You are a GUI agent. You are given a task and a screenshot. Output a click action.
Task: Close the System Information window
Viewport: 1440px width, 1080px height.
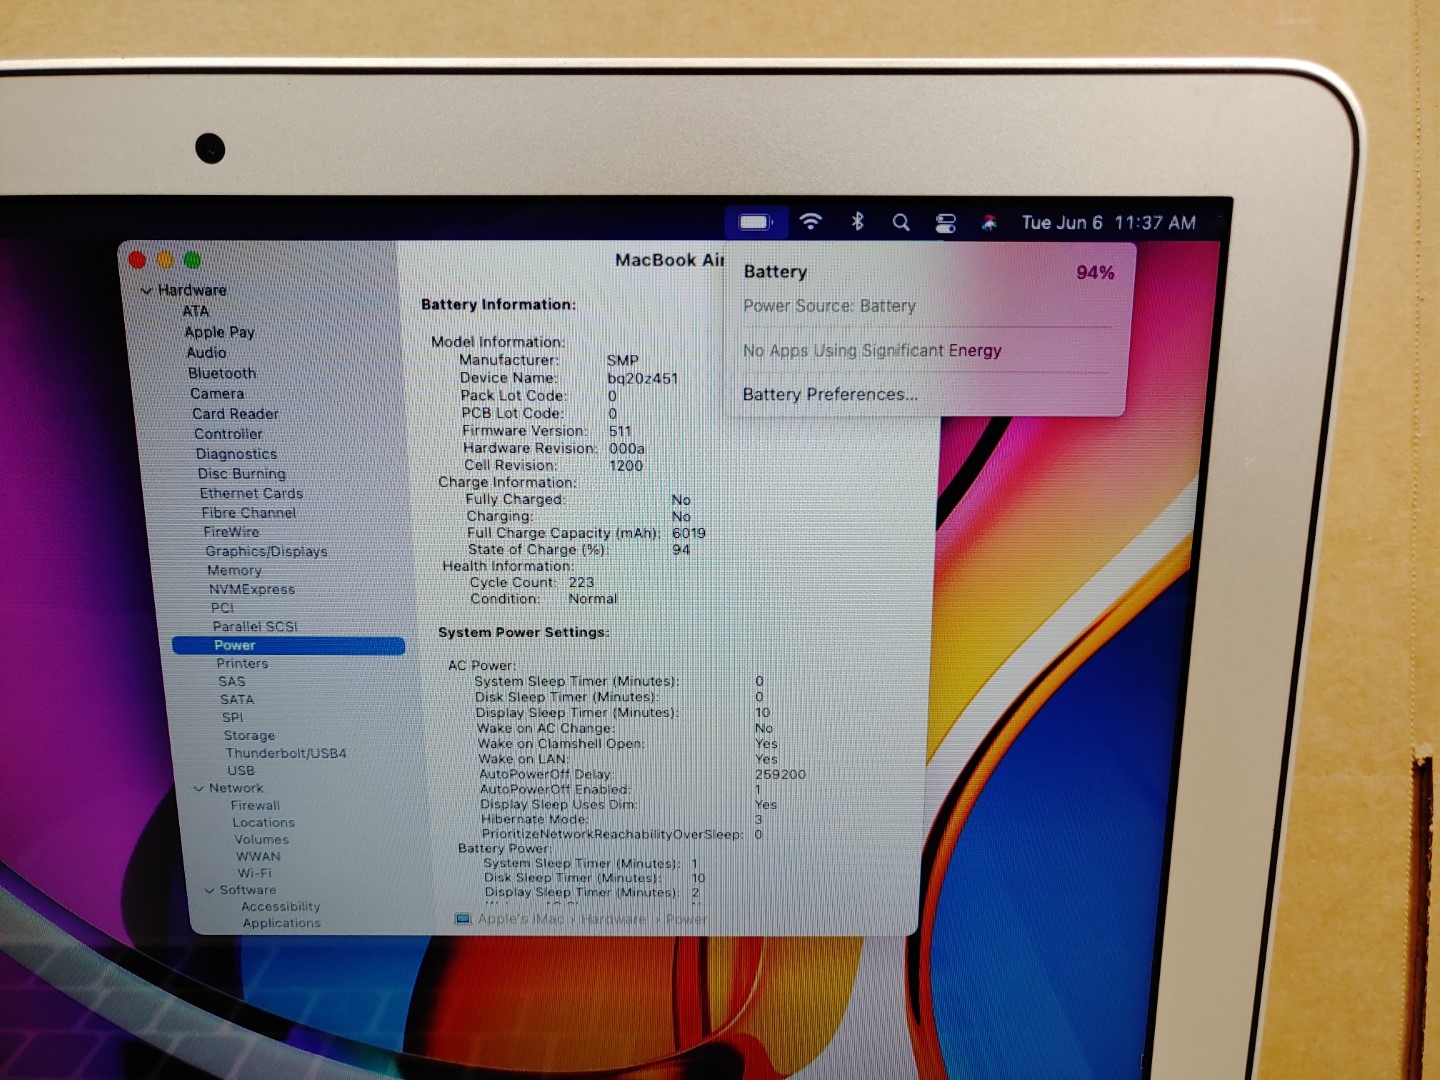[x=137, y=260]
